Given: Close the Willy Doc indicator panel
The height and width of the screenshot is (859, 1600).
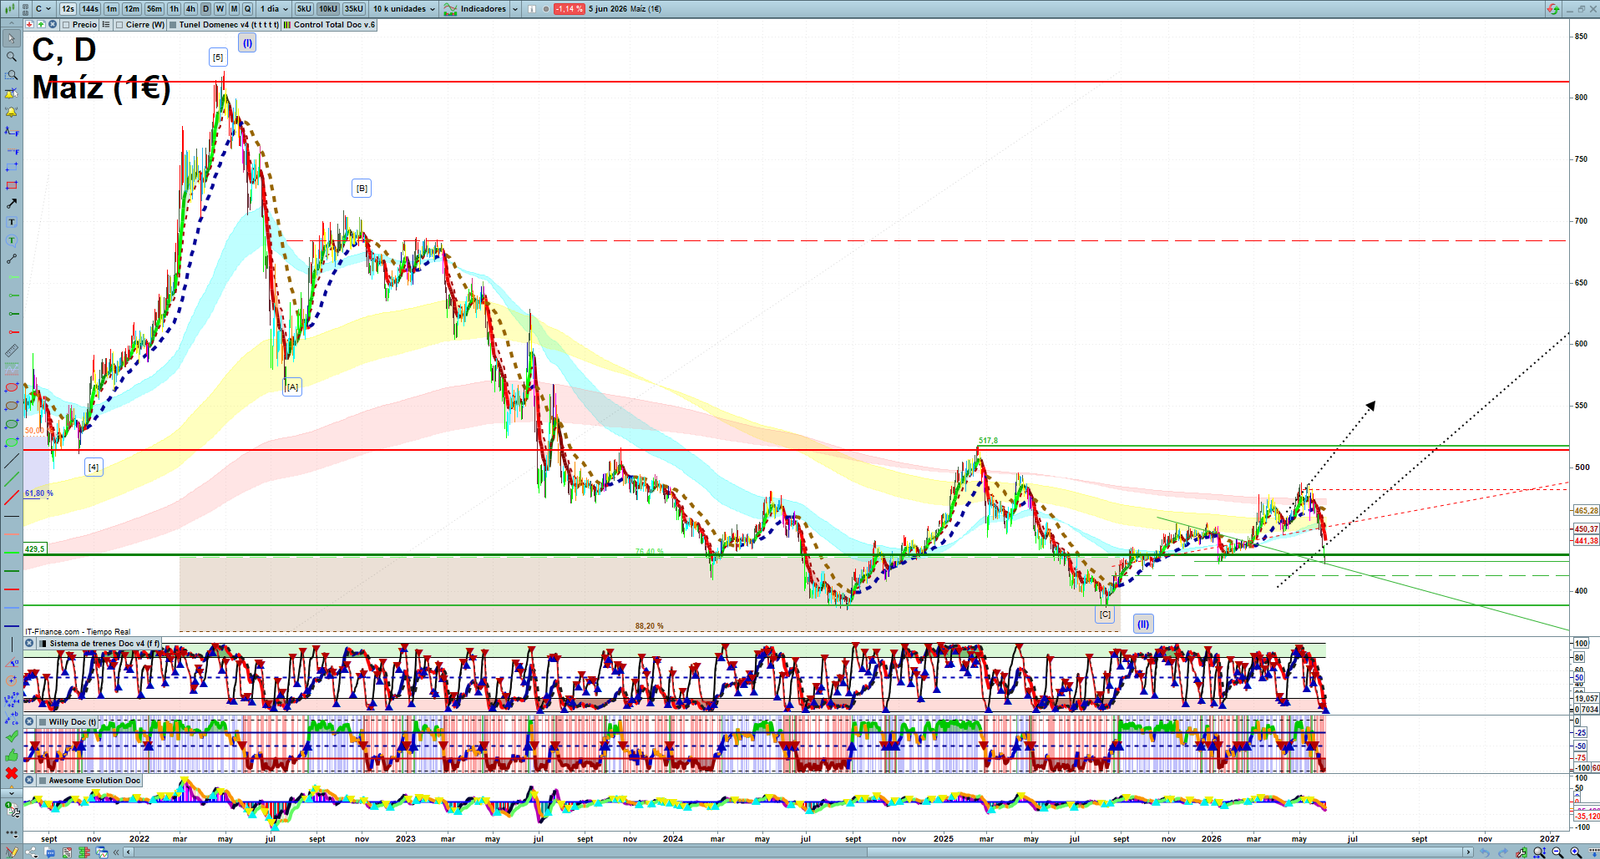Looking at the screenshot, I should coord(29,721).
